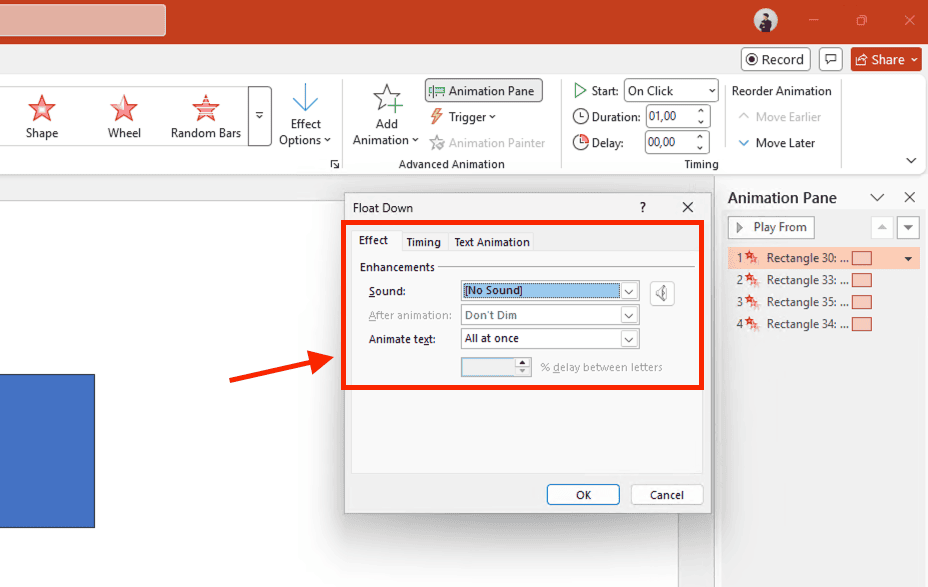Choose the Shape animation effect
The height and width of the screenshot is (587, 928).
[x=41, y=115]
